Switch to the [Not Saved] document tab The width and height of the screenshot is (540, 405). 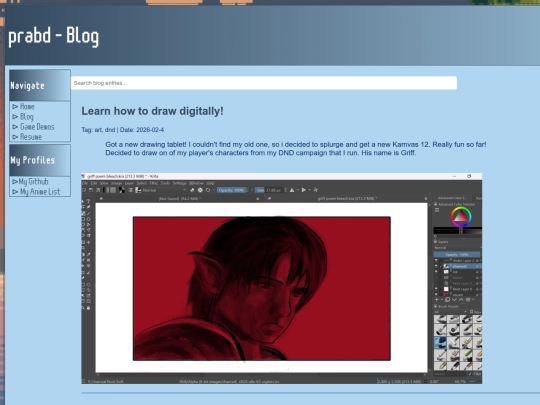pos(179,199)
